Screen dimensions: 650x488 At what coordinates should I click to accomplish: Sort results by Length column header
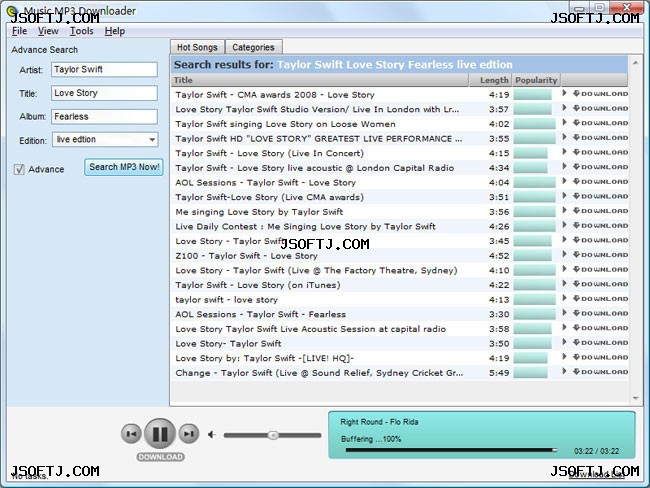click(x=491, y=80)
